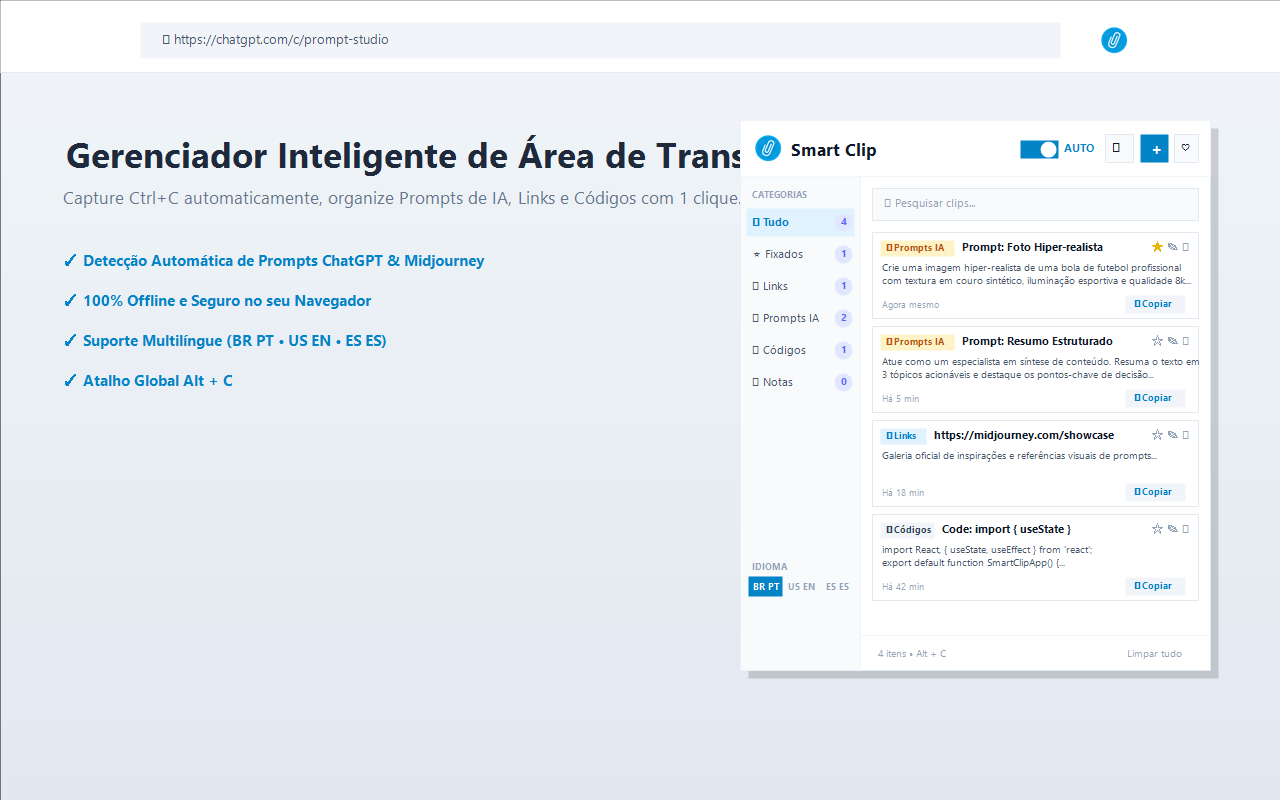Click the browser address bar with chatgpt.com URL
Viewport: 1280px width, 800px height.
(x=600, y=40)
